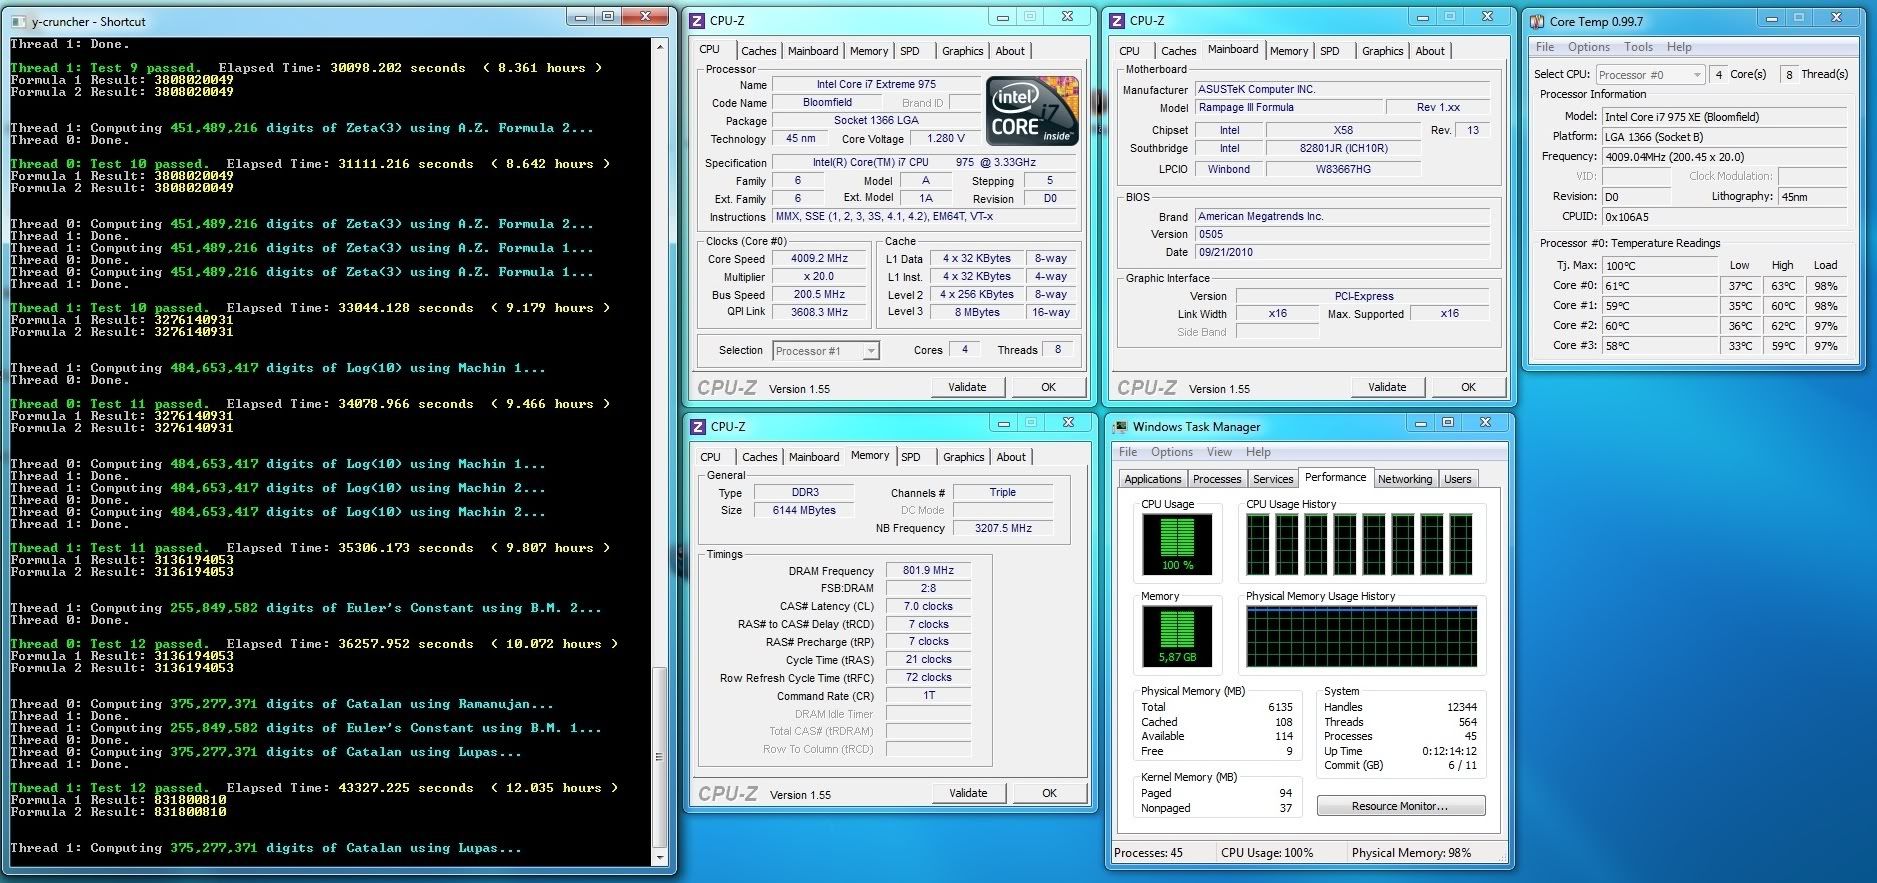Open Users tab in Task Manager

tap(1457, 479)
